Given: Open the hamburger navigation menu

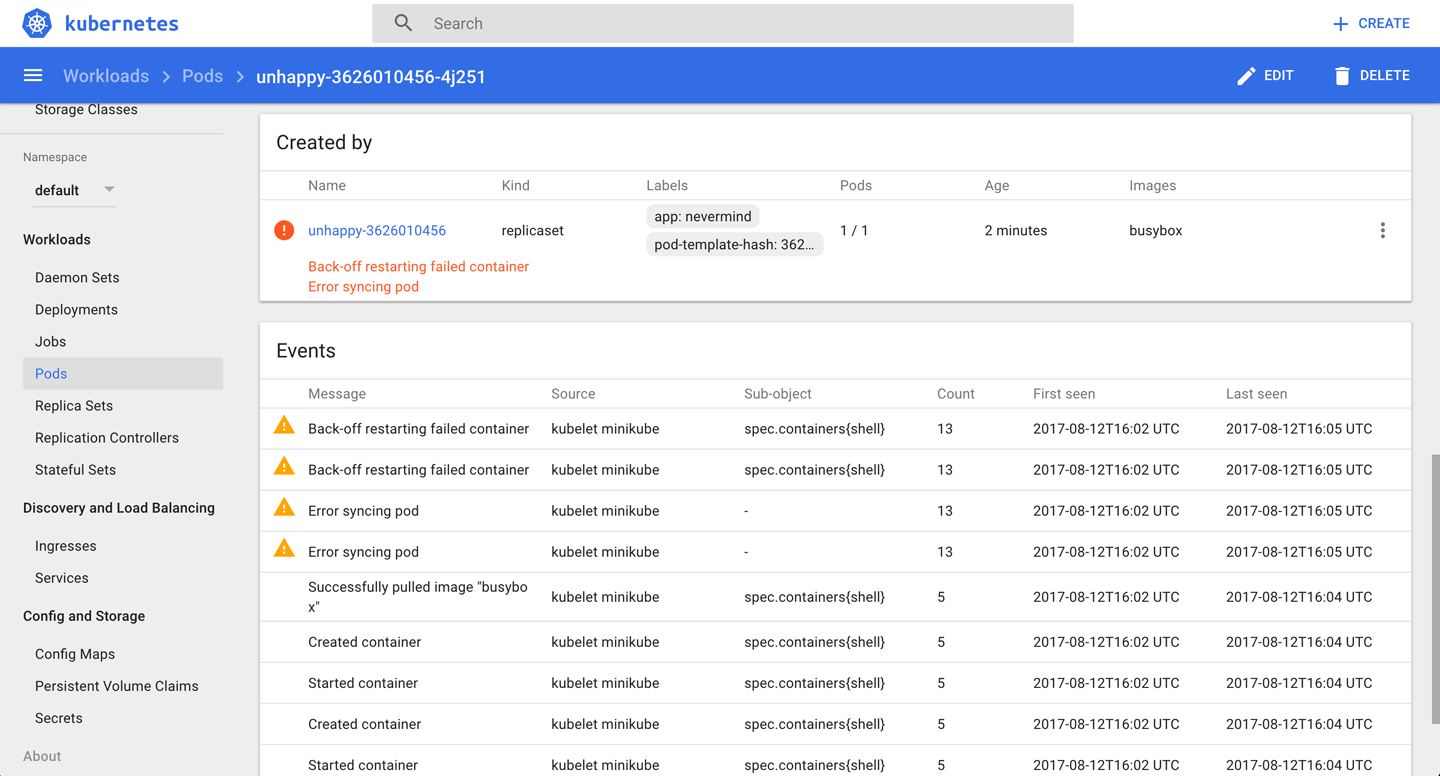Looking at the screenshot, I should (x=33, y=76).
